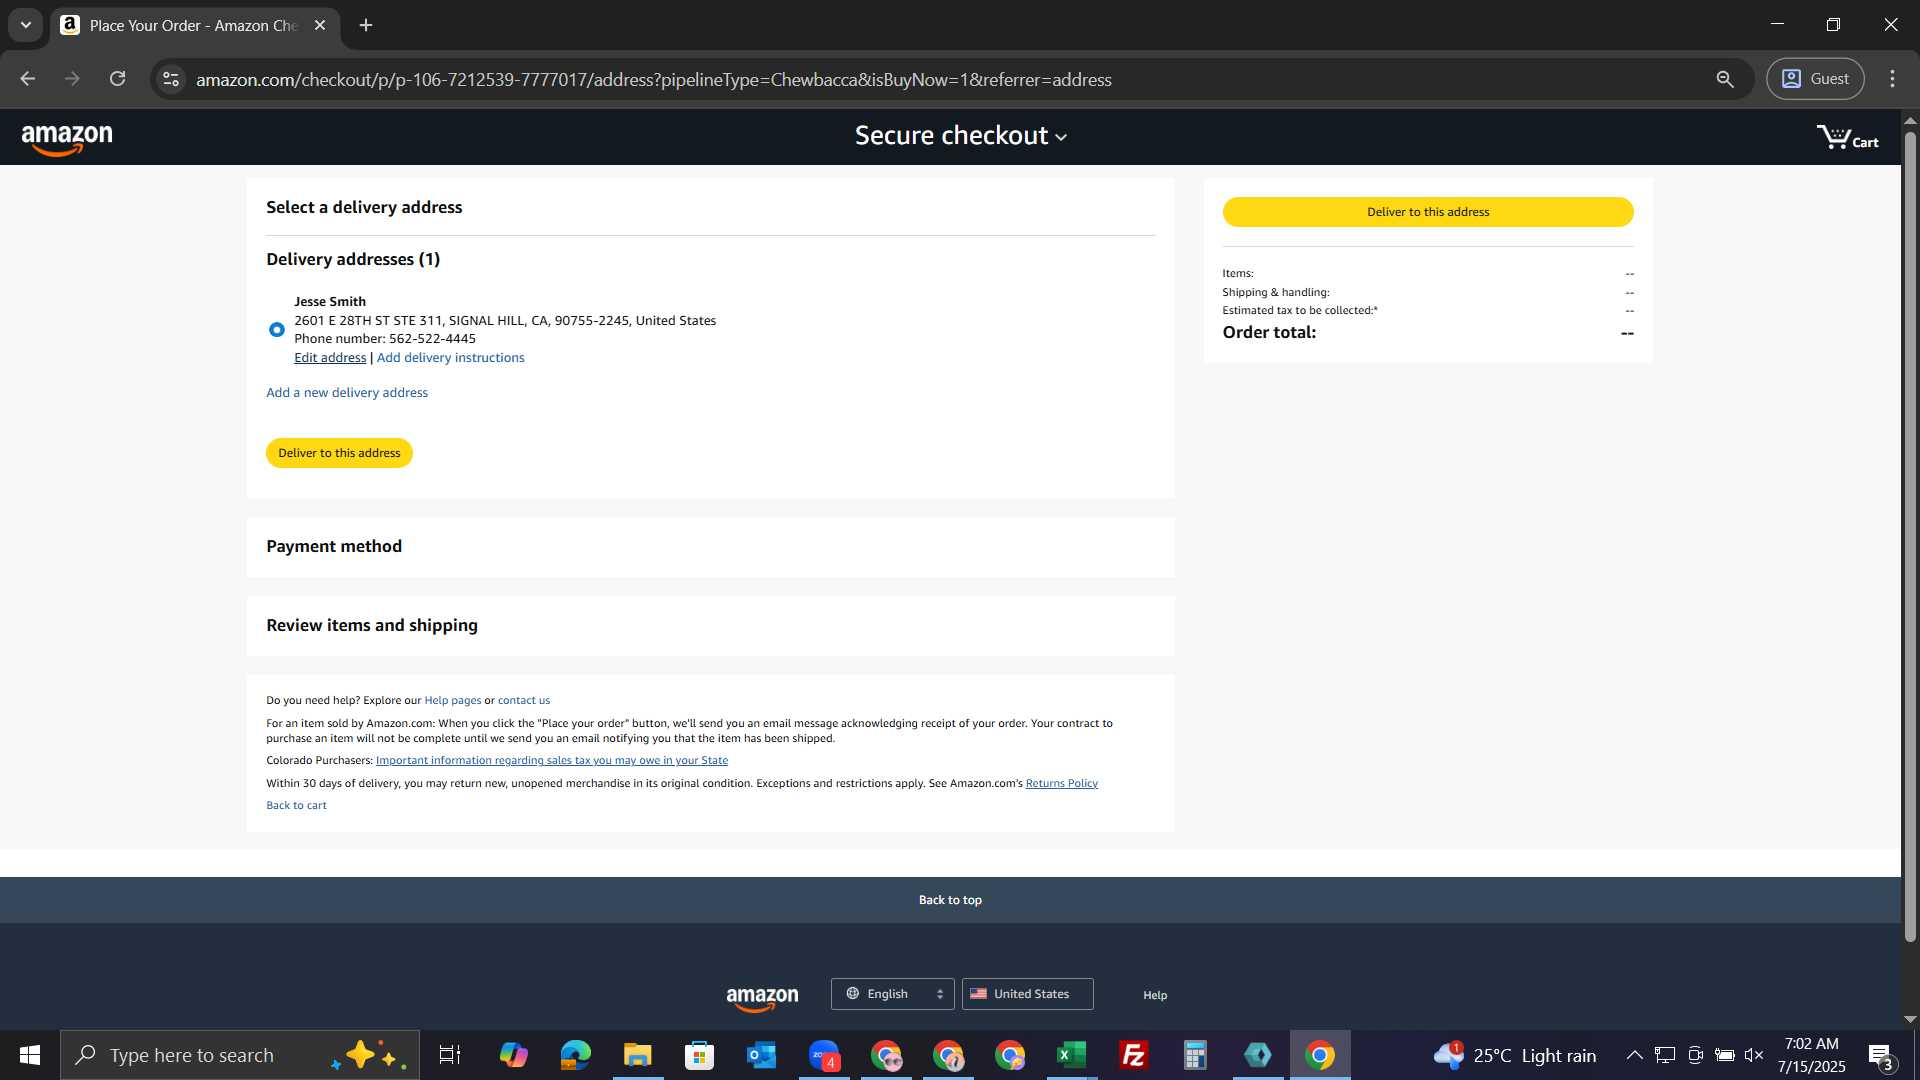1920x1080 pixels.
Task: Open the tab search dropdown arrow
Action: pyautogui.click(x=26, y=25)
